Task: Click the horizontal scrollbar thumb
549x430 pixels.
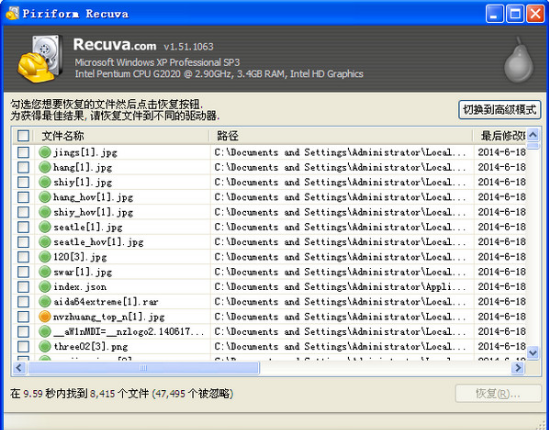Action: click(x=144, y=368)
